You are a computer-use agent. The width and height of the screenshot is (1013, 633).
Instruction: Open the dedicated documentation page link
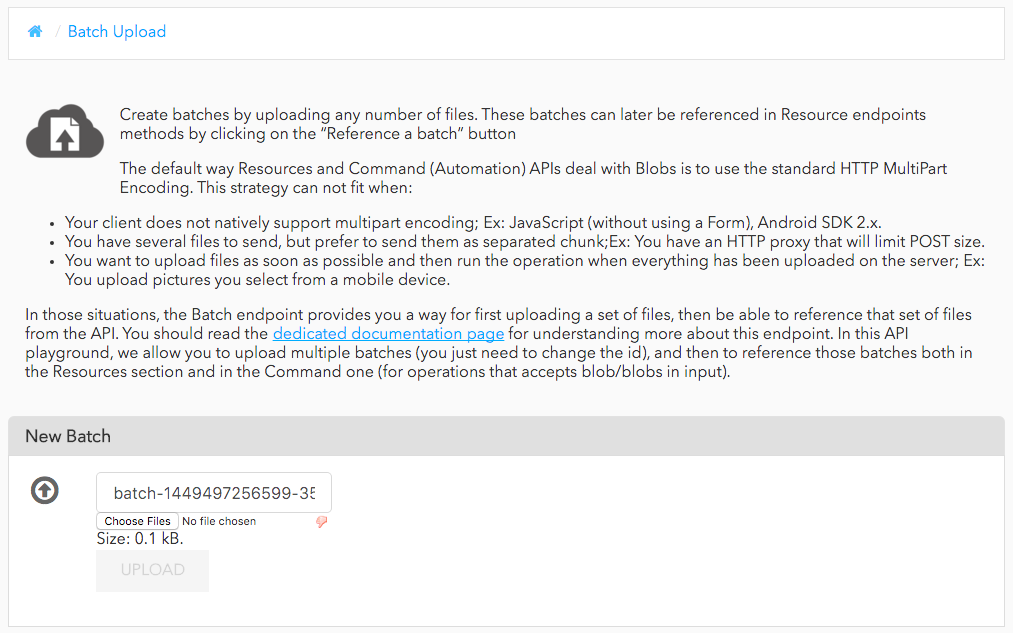[x=388, y=334]
